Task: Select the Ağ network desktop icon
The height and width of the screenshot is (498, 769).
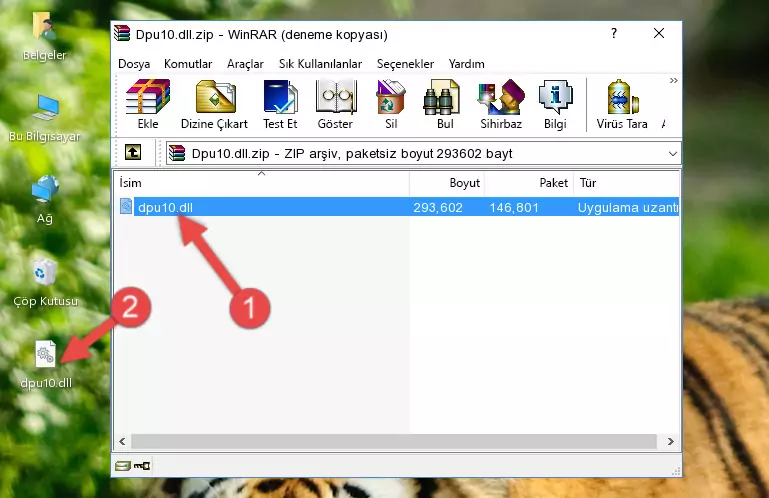Action: (45, 200)
